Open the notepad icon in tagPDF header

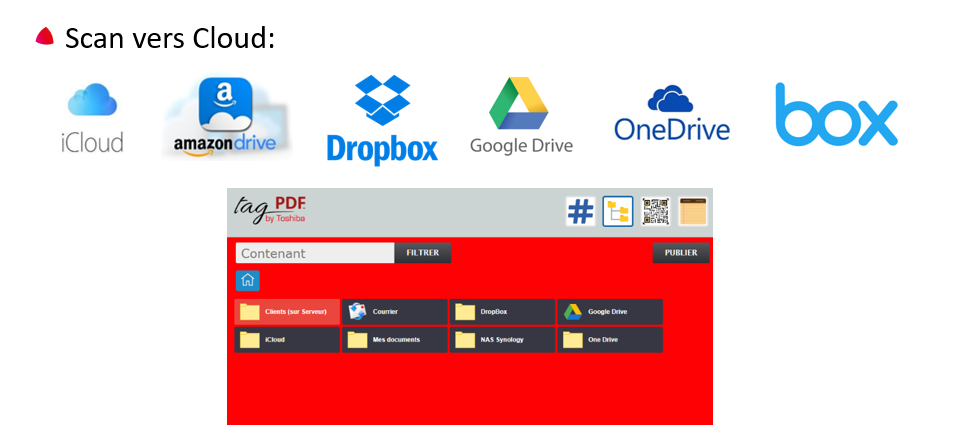click(693, 212)
